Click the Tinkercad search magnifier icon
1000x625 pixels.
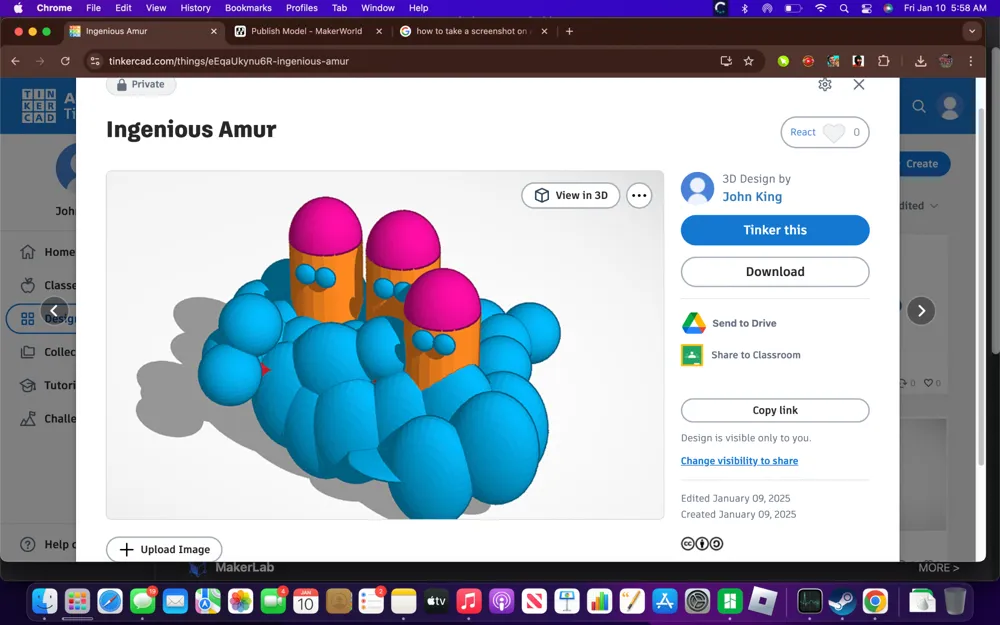point(918,107)
